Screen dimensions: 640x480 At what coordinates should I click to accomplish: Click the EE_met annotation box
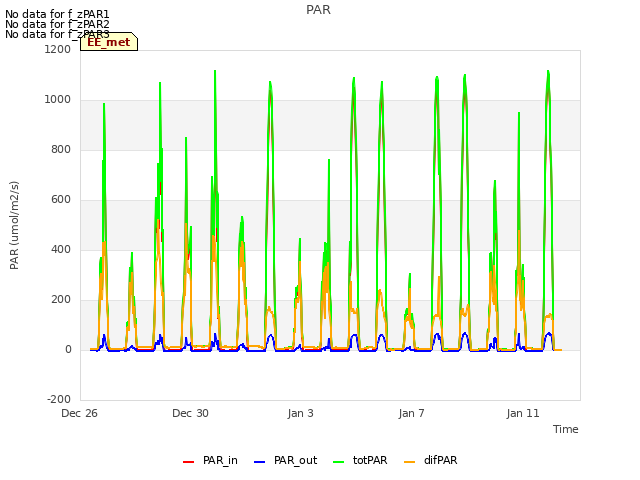click(109, 42)
